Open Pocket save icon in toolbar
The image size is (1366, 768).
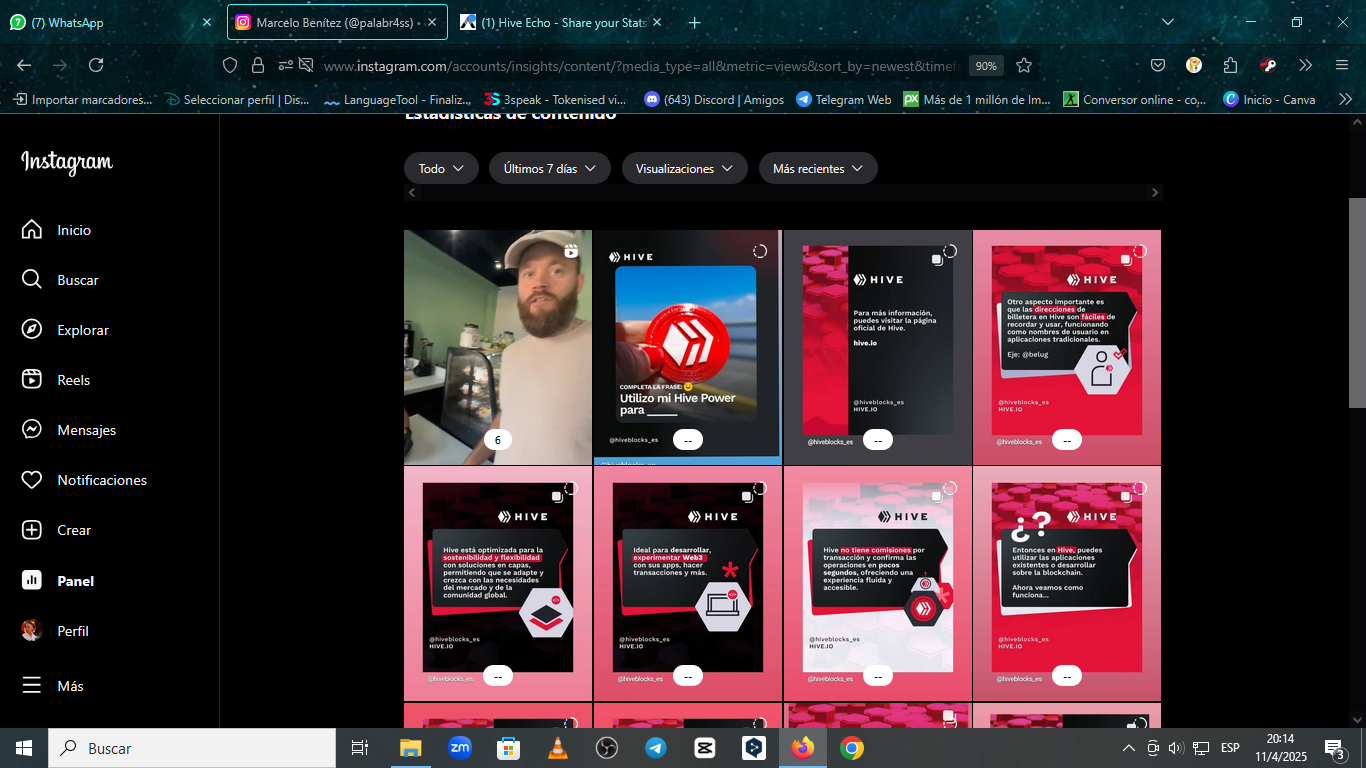click(x=1158, y=65)
